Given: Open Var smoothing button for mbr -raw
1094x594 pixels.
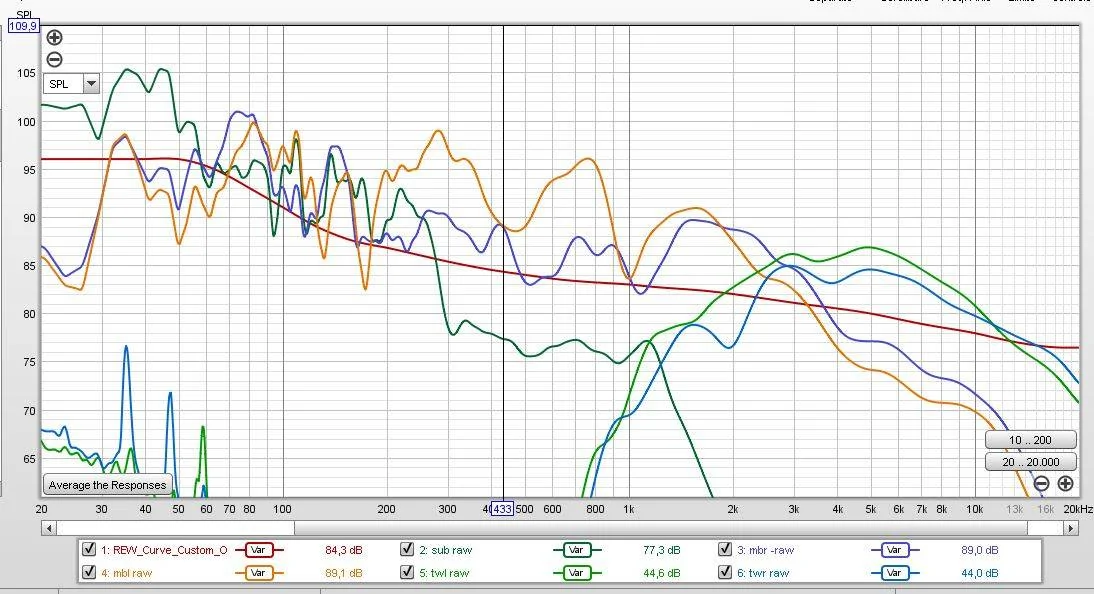Looking at the screenshot, I should (x=894, y=550).
